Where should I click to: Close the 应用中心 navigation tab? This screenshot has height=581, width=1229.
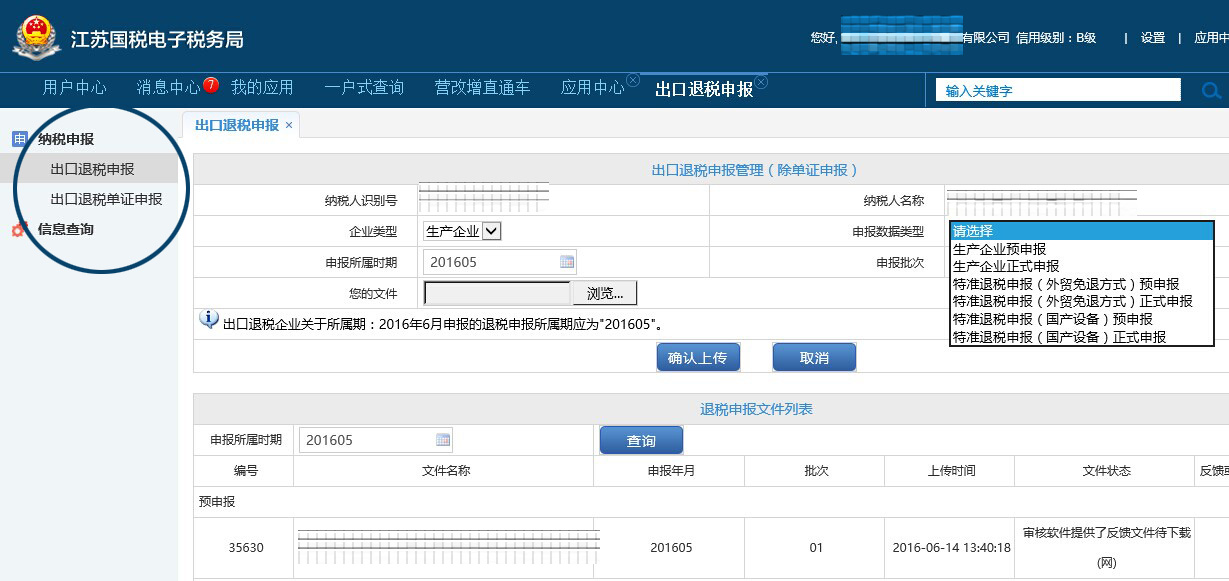[633, 80]
